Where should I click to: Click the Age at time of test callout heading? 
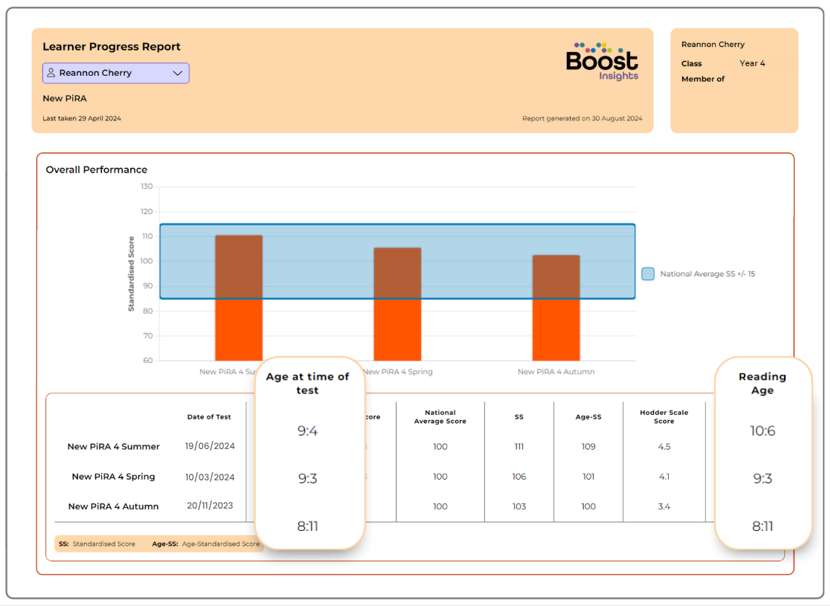click(307, 384)
